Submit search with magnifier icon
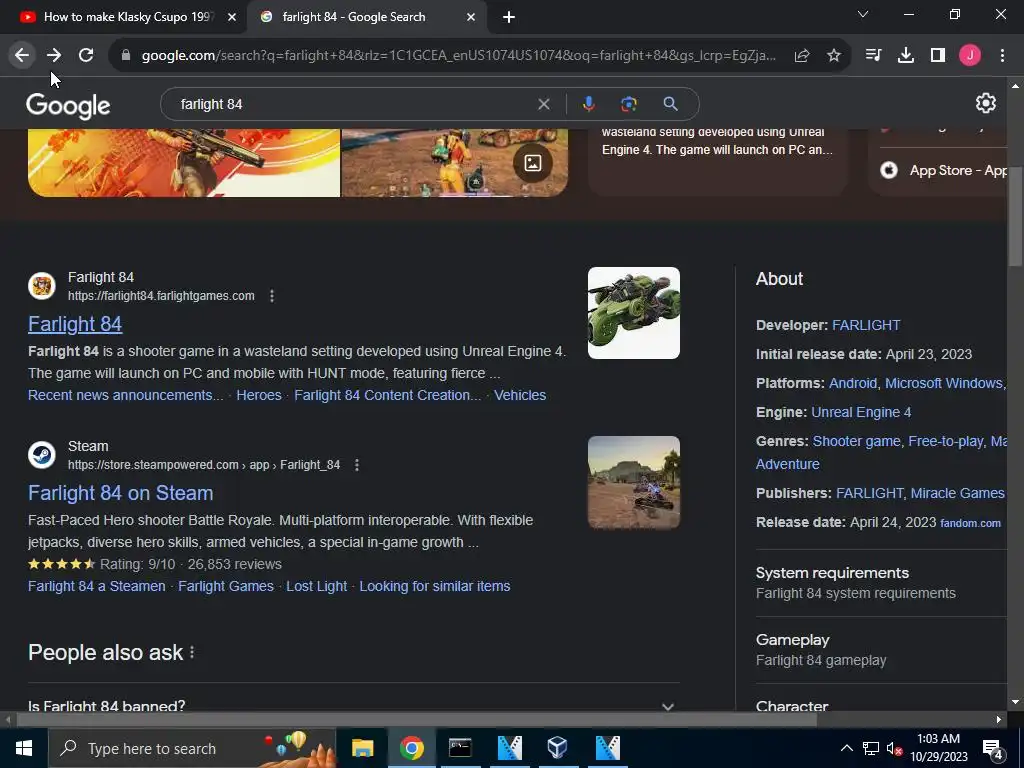This screenshot has height=768, width=1024. (x=670, y=104)
